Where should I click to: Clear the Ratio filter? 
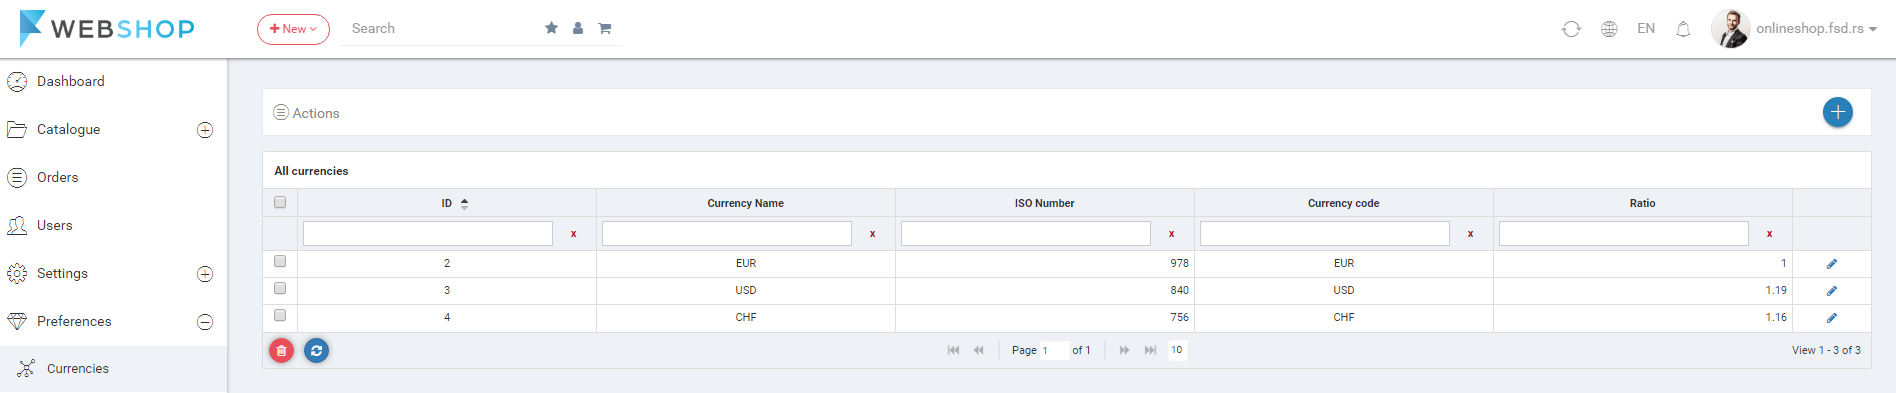coord(1770,234)
